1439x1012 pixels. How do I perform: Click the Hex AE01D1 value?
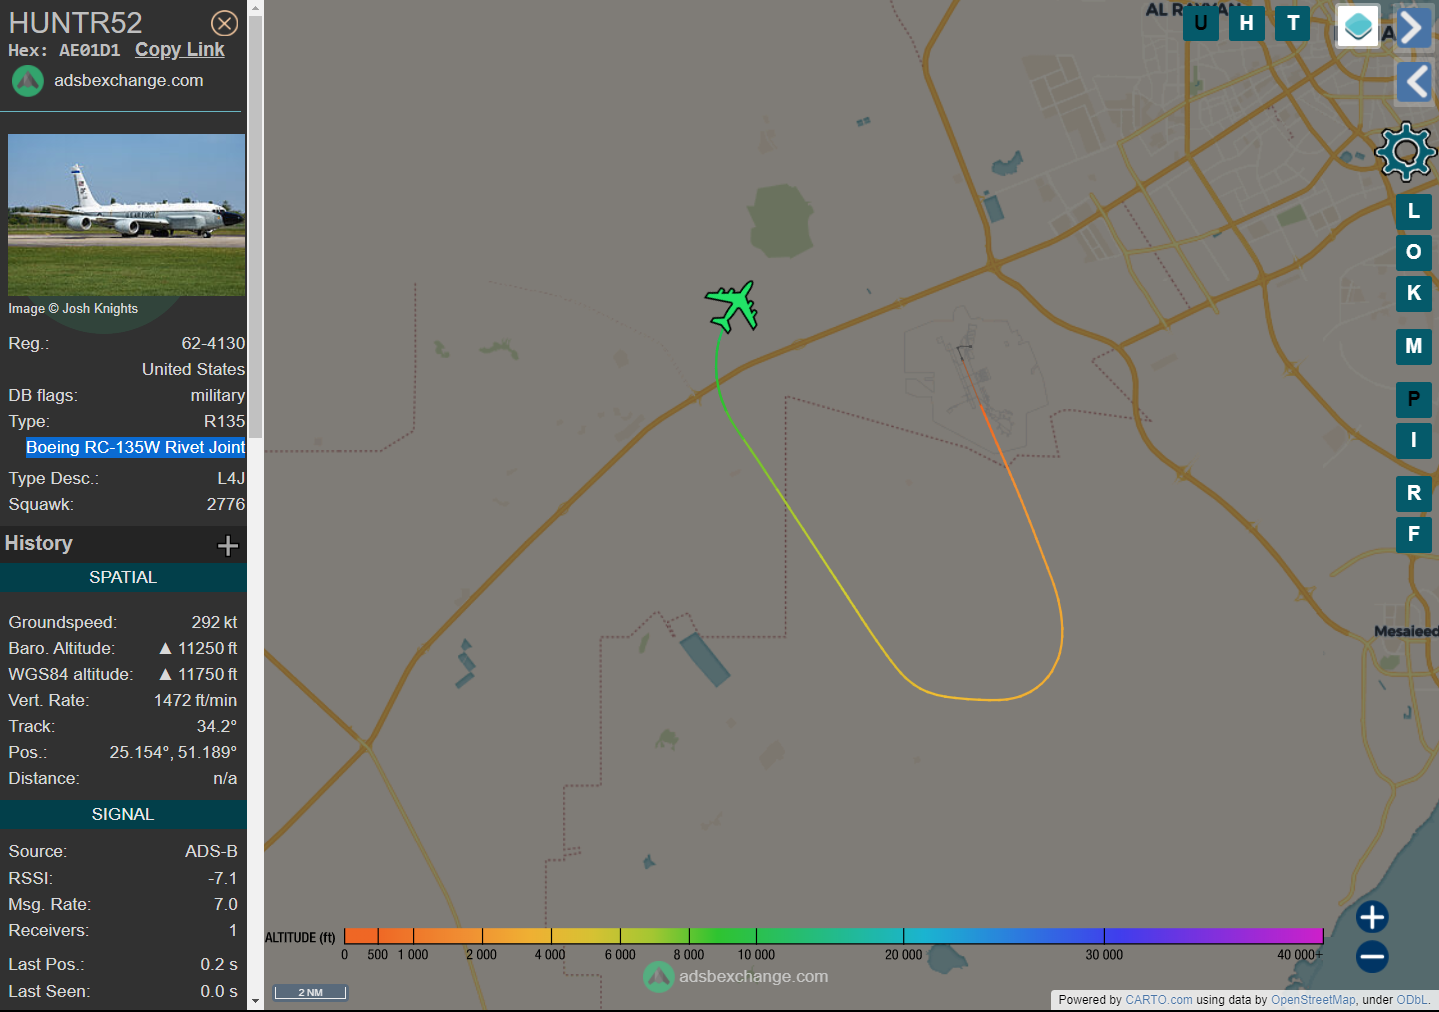pyautogui.click(x=89, y=50)
